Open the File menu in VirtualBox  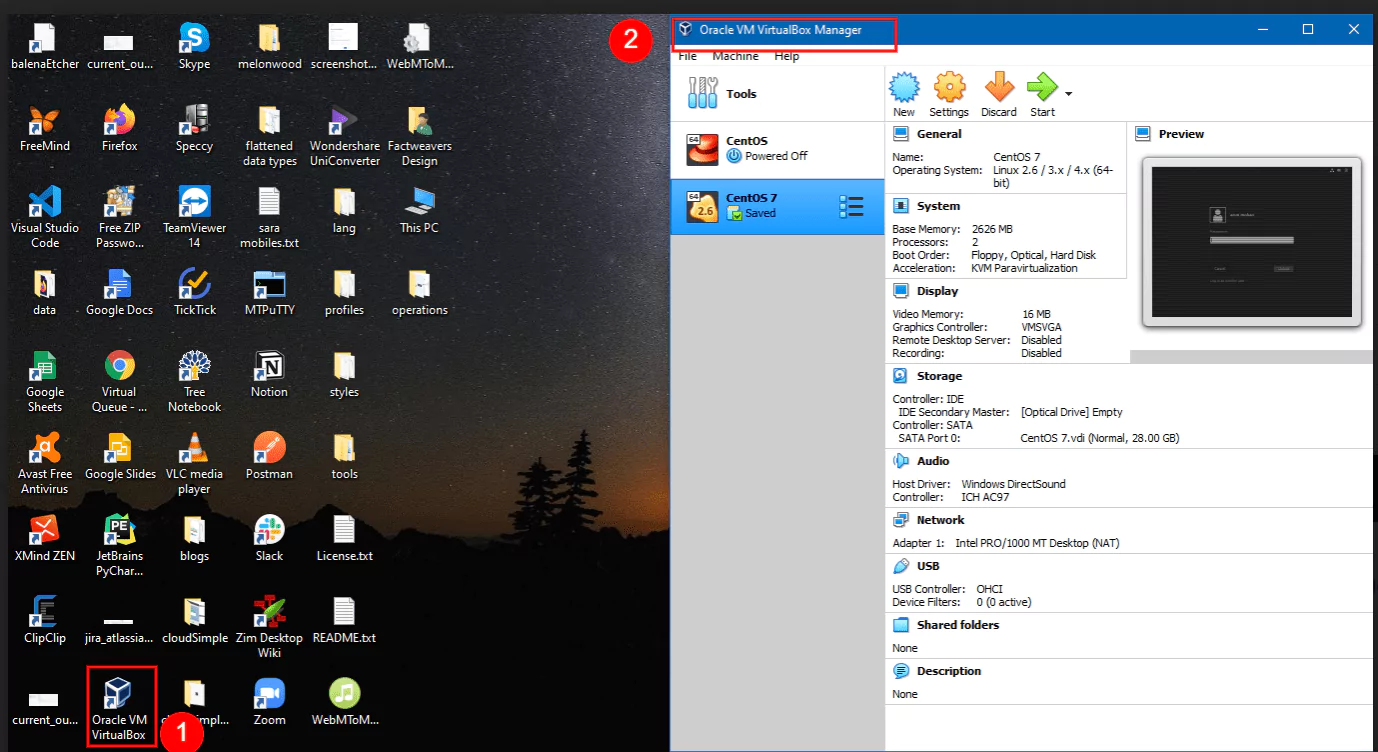[688, 57]
